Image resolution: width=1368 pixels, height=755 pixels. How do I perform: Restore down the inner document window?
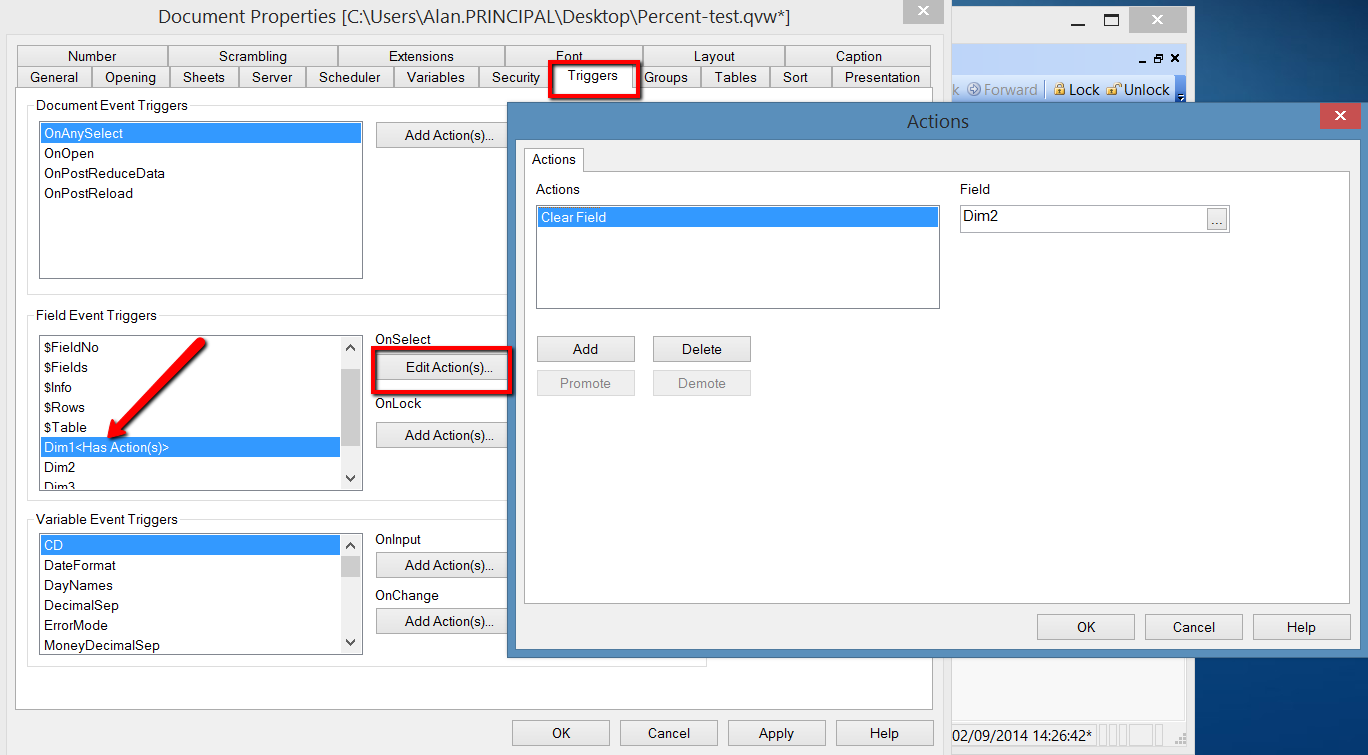1159,59
